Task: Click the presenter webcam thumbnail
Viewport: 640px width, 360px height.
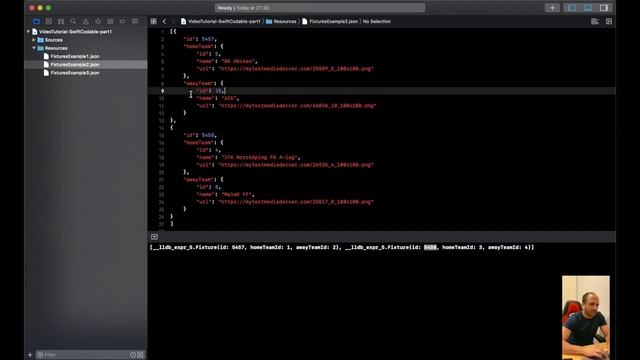Action: click(586, 318)
